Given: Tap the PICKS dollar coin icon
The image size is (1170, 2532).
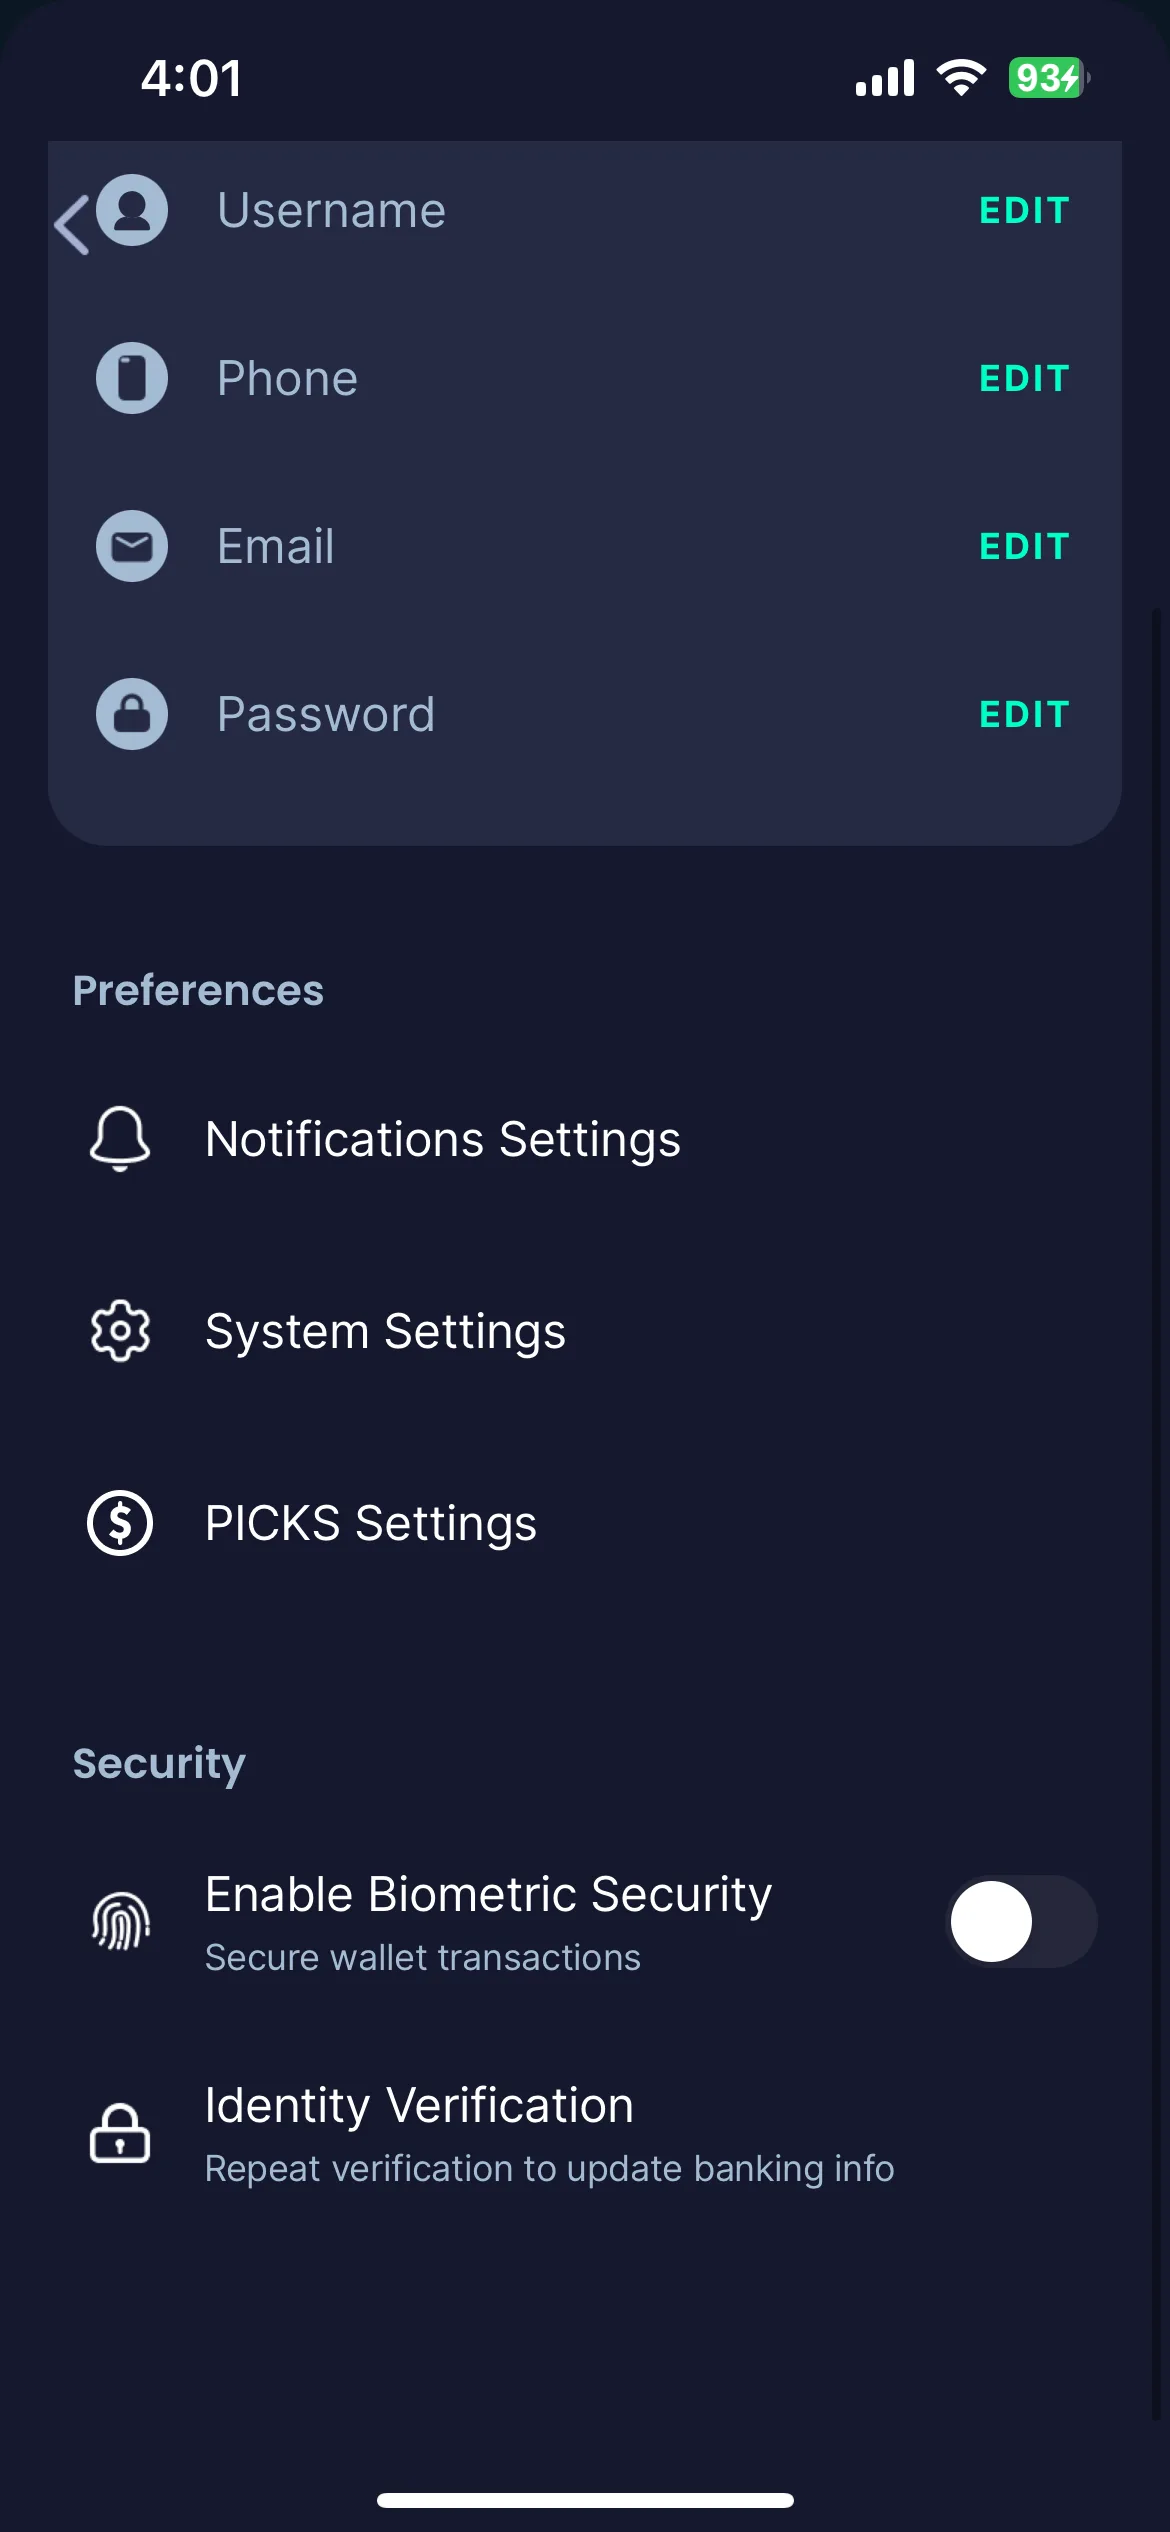Looking at the screenshot, I should pos(120,1523).
